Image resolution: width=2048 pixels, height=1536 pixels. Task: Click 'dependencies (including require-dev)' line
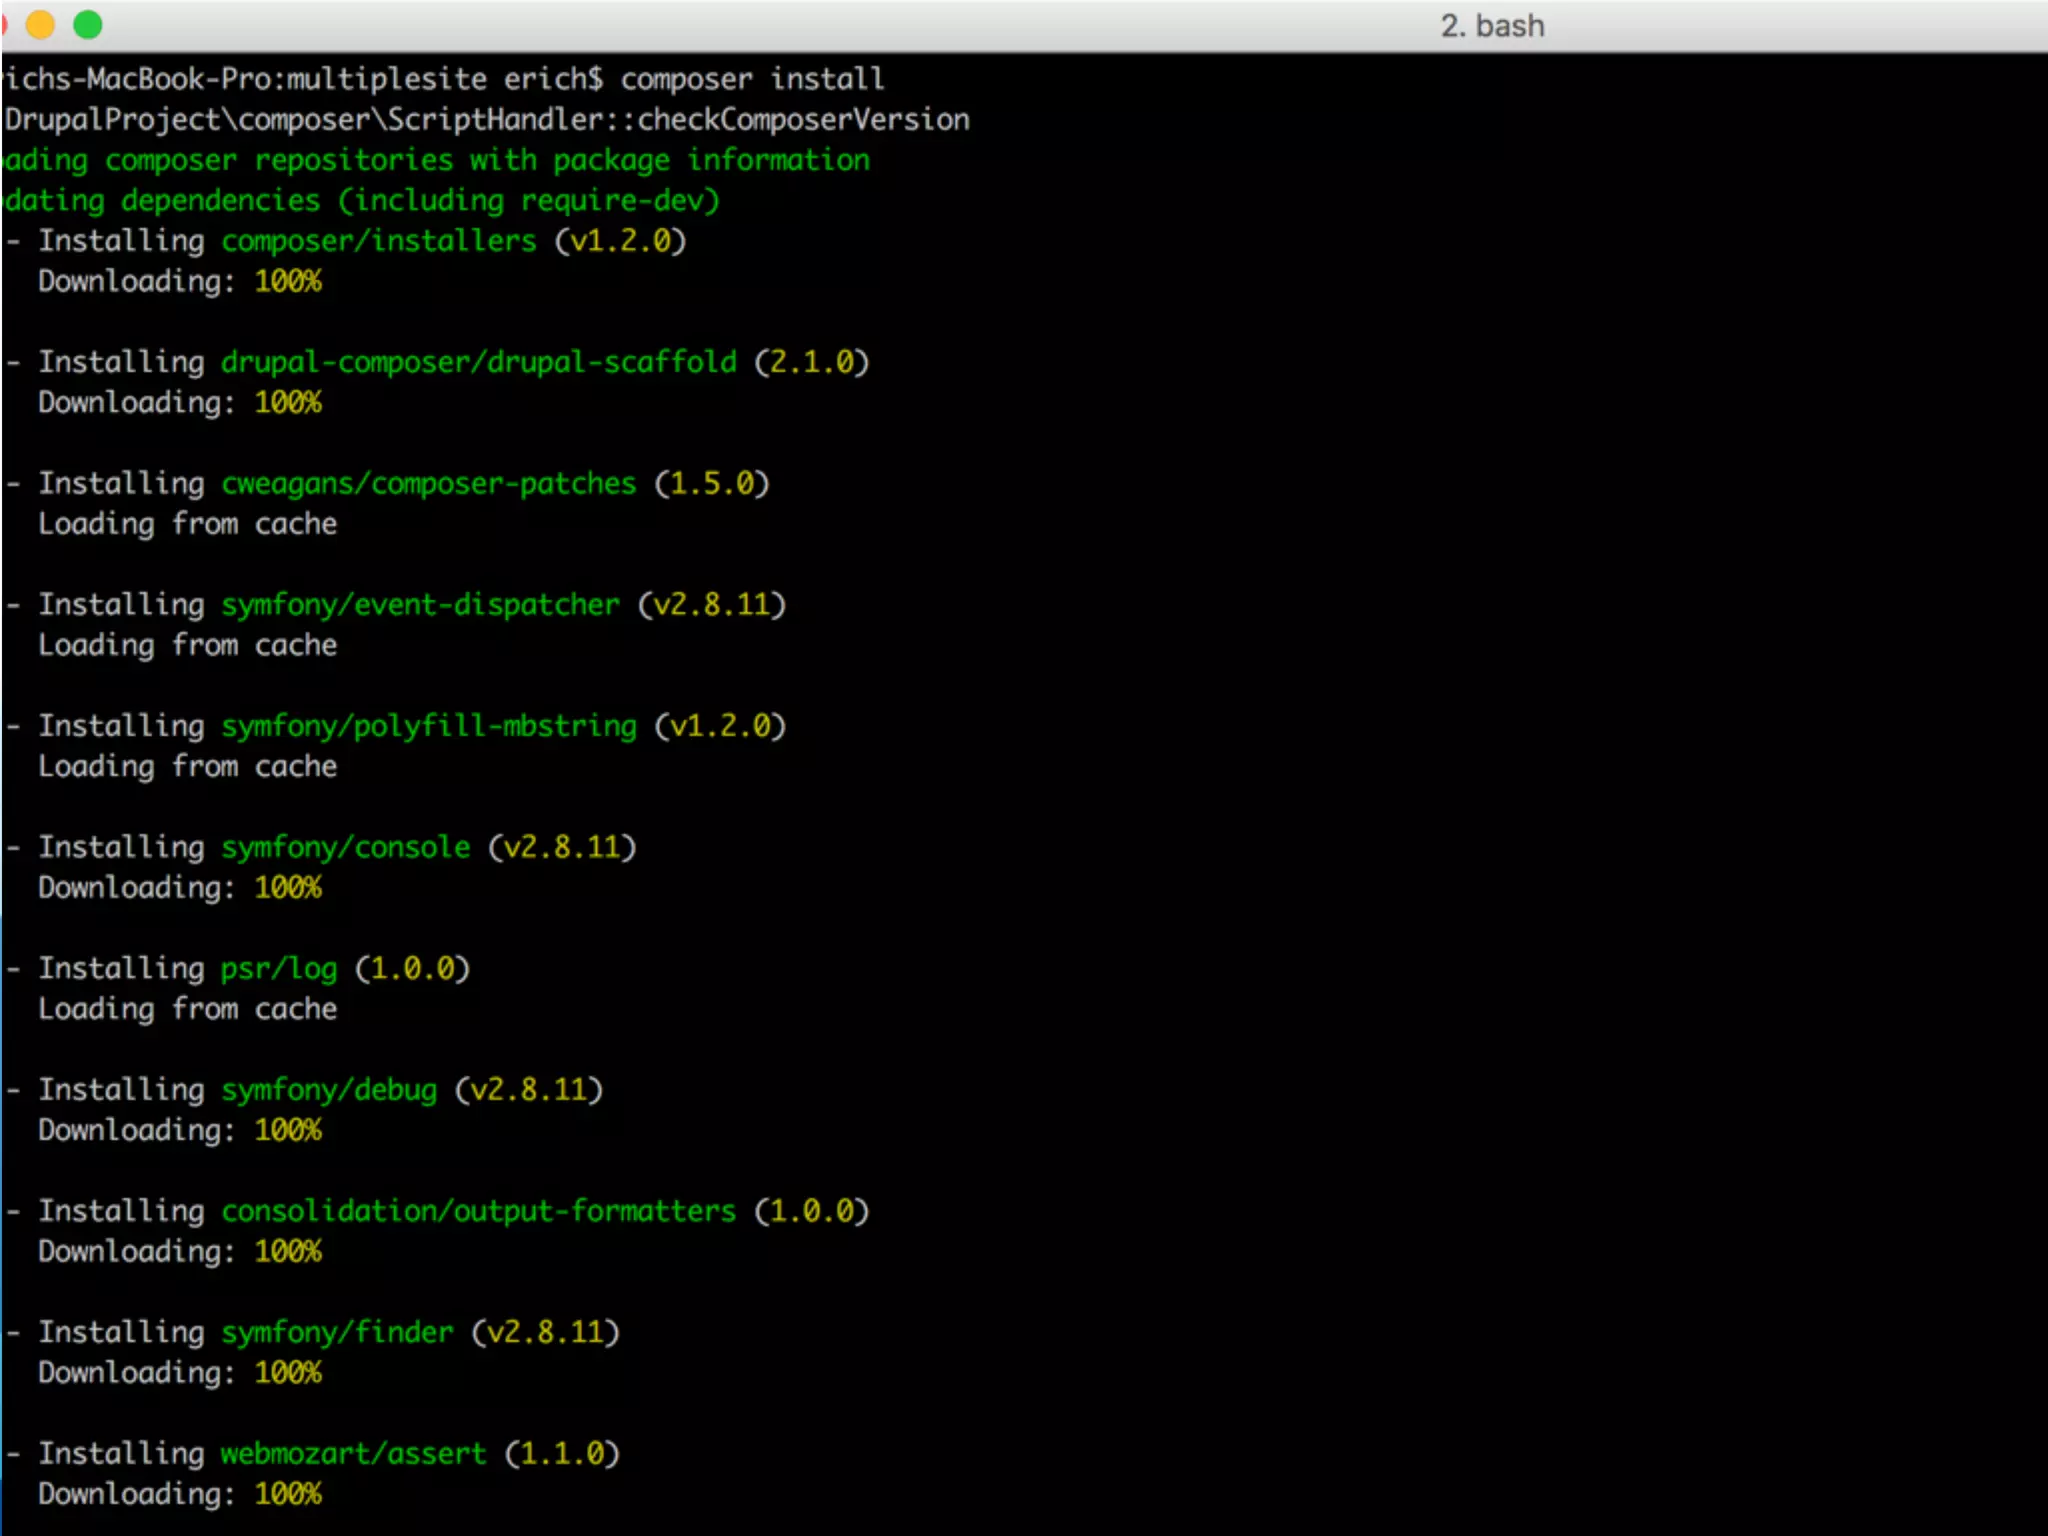pyautogui.click(x=420, y=201)
